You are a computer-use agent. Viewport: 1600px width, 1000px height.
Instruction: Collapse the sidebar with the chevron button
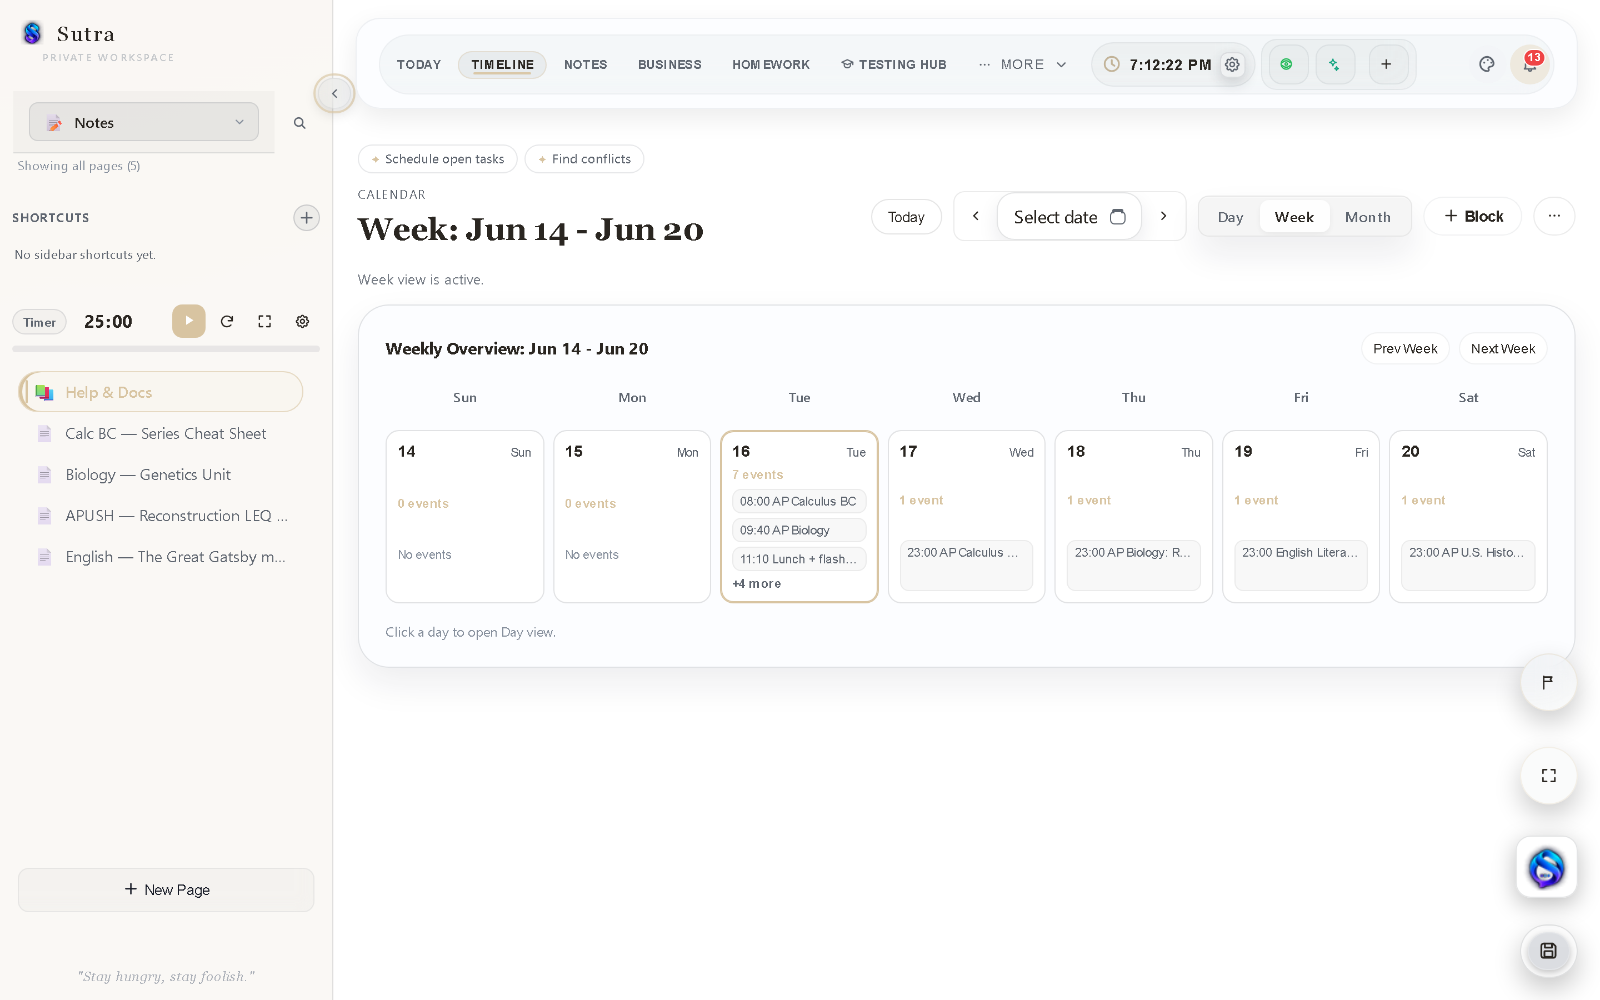tap(334, 93)
